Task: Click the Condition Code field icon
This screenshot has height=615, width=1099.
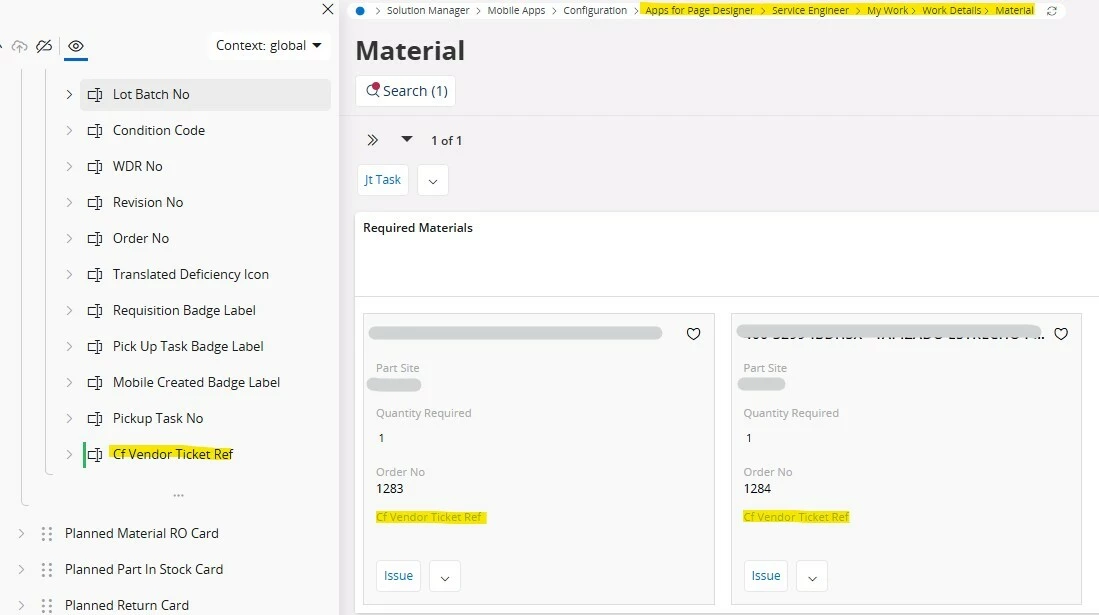Action: coord(95,130)
